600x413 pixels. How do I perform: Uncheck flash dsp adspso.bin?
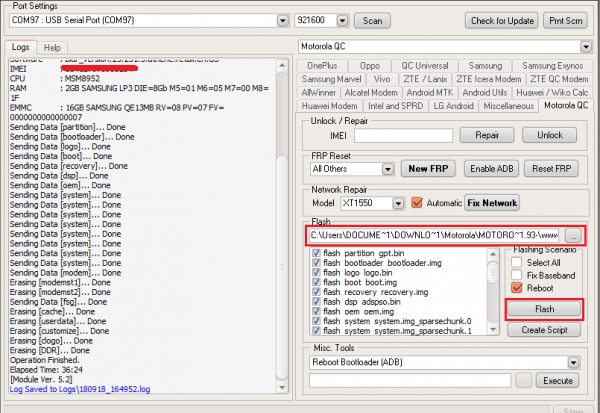pyautogui.click(x=316, y=302)
